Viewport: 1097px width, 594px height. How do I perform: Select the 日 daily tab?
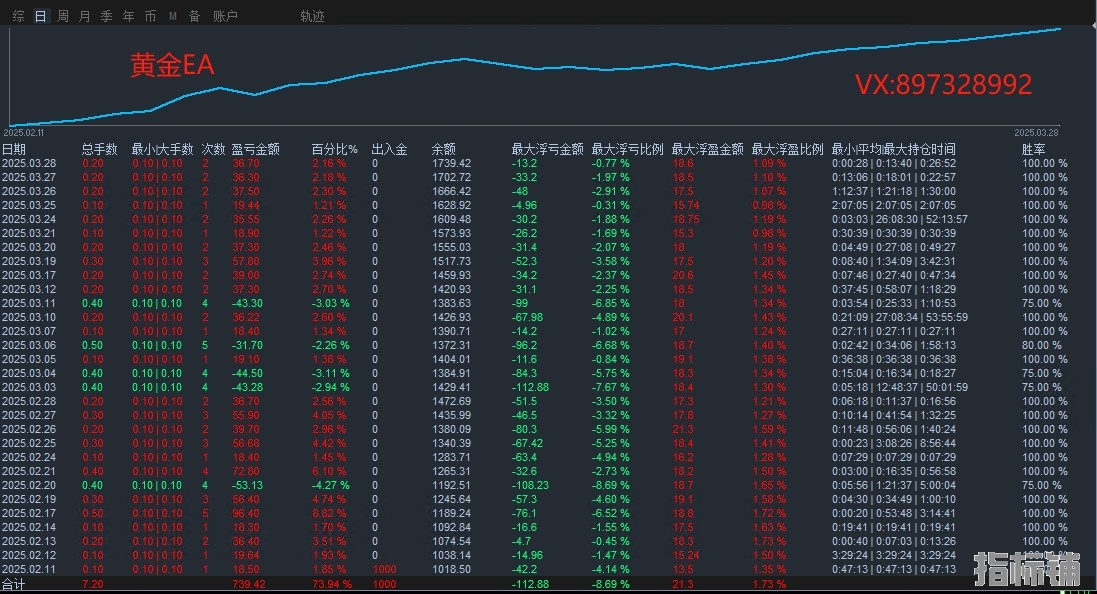click(40, 16)
